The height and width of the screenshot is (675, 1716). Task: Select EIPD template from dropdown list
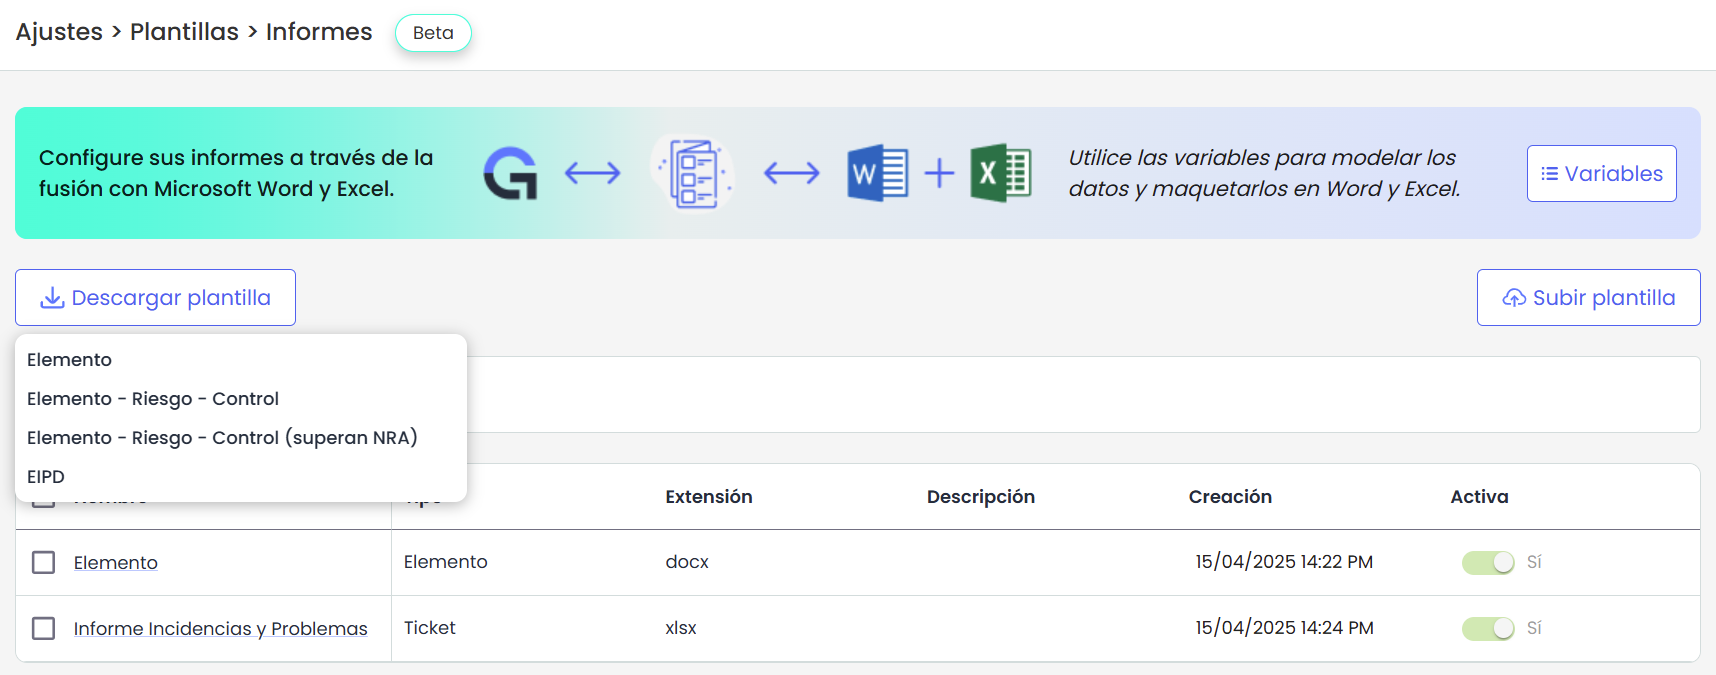pyautogui.click(x=46, y=477)
